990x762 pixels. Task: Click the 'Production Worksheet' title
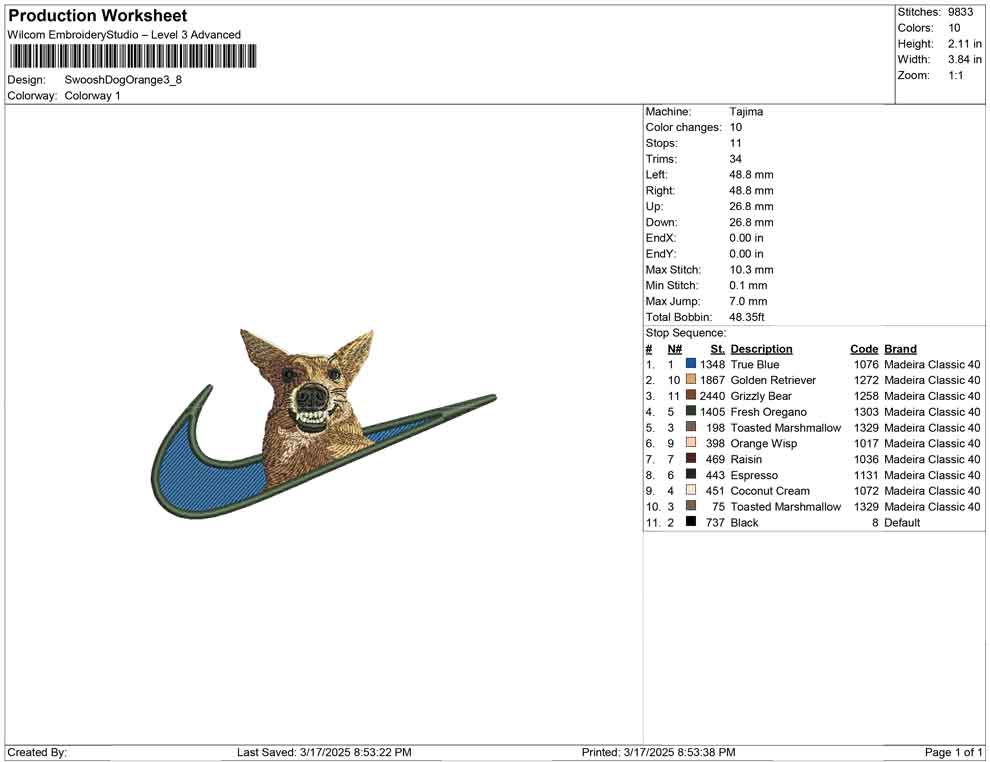coord(98,15)
